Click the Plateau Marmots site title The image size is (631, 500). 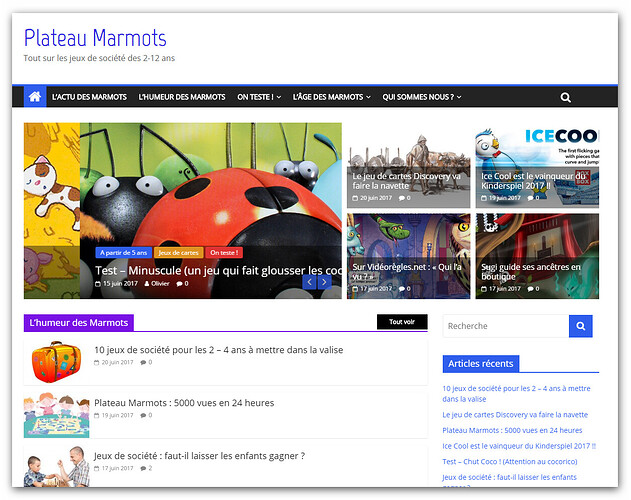click(95, 38)
